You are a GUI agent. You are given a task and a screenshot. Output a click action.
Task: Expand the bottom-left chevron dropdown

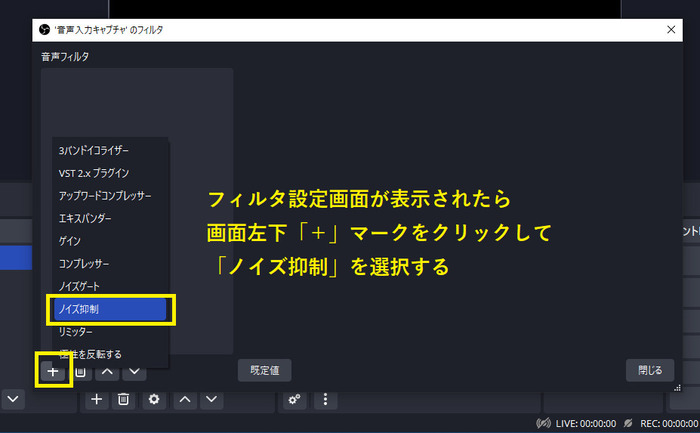tap(13, 400)
